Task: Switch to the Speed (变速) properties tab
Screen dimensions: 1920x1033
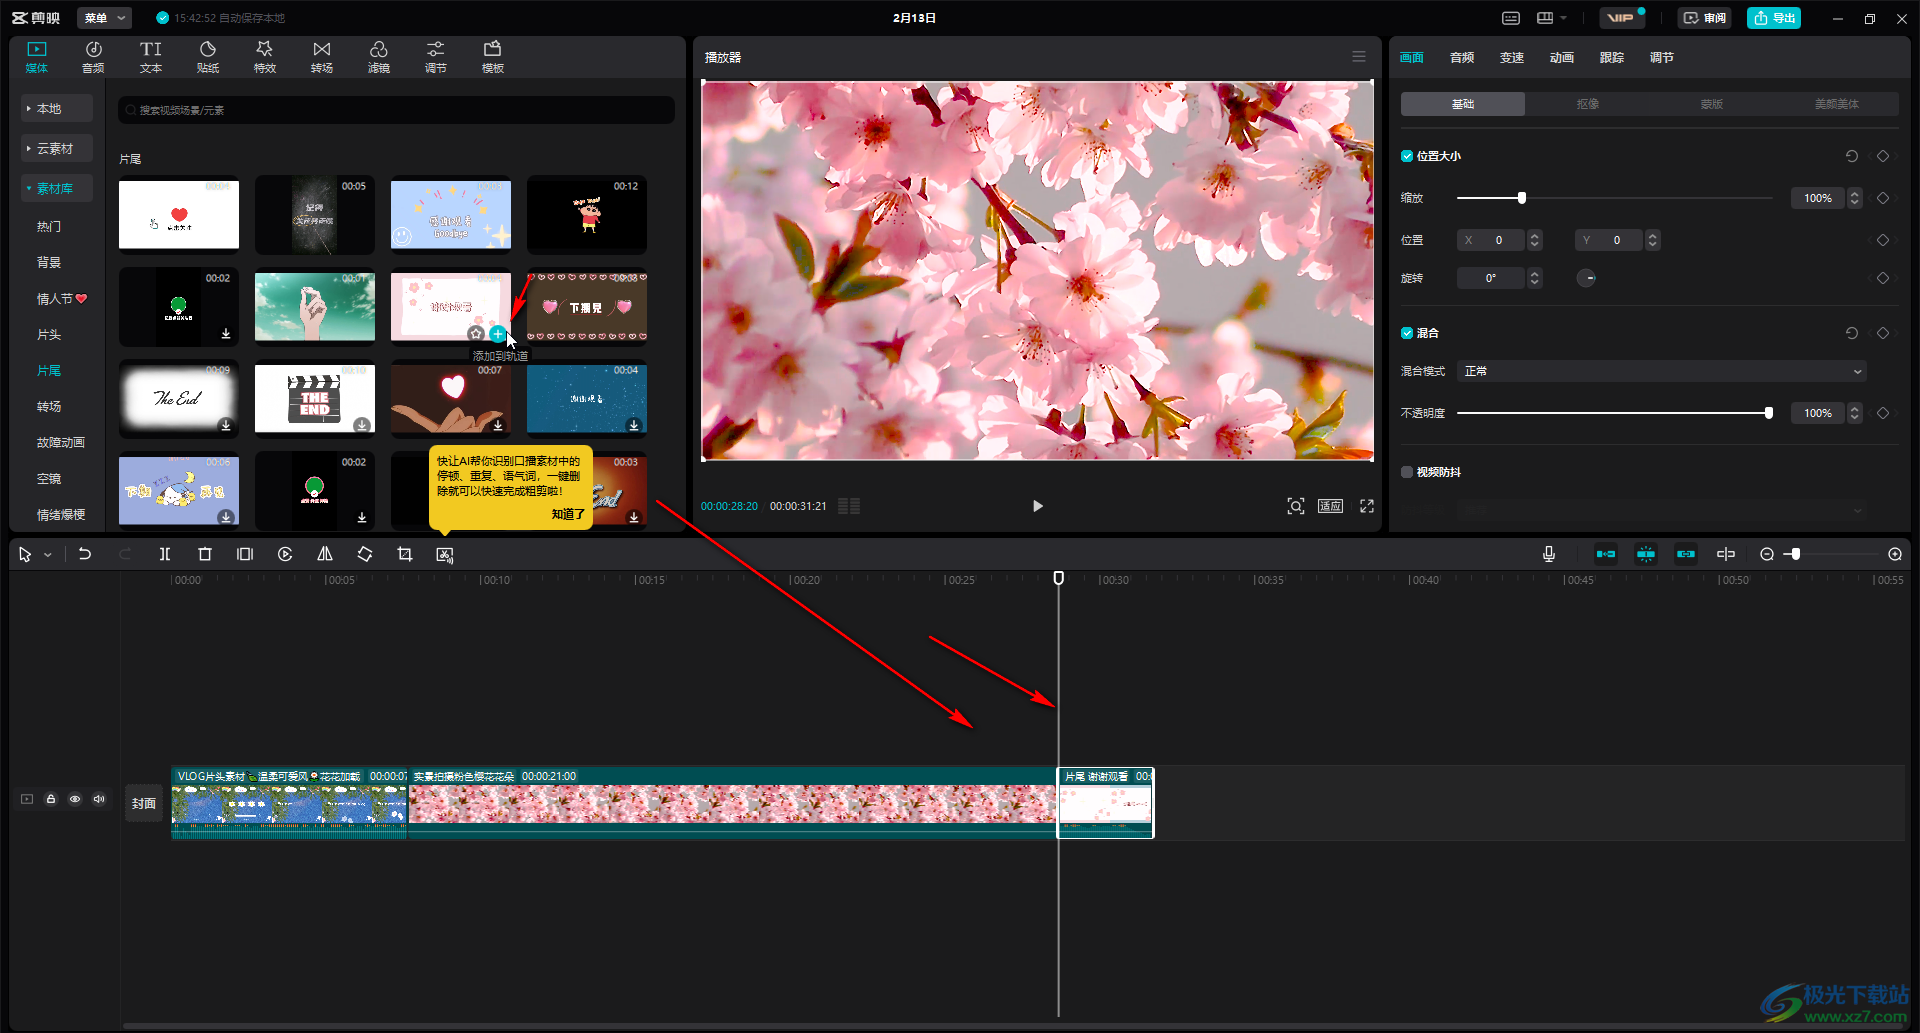Action: [1512, 58]
